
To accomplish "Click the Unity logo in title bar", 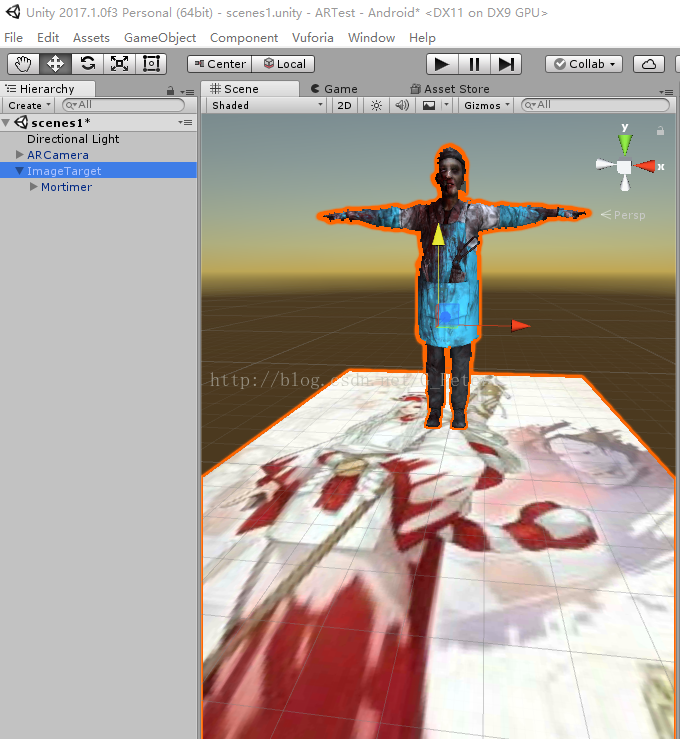I will [13, 12].
